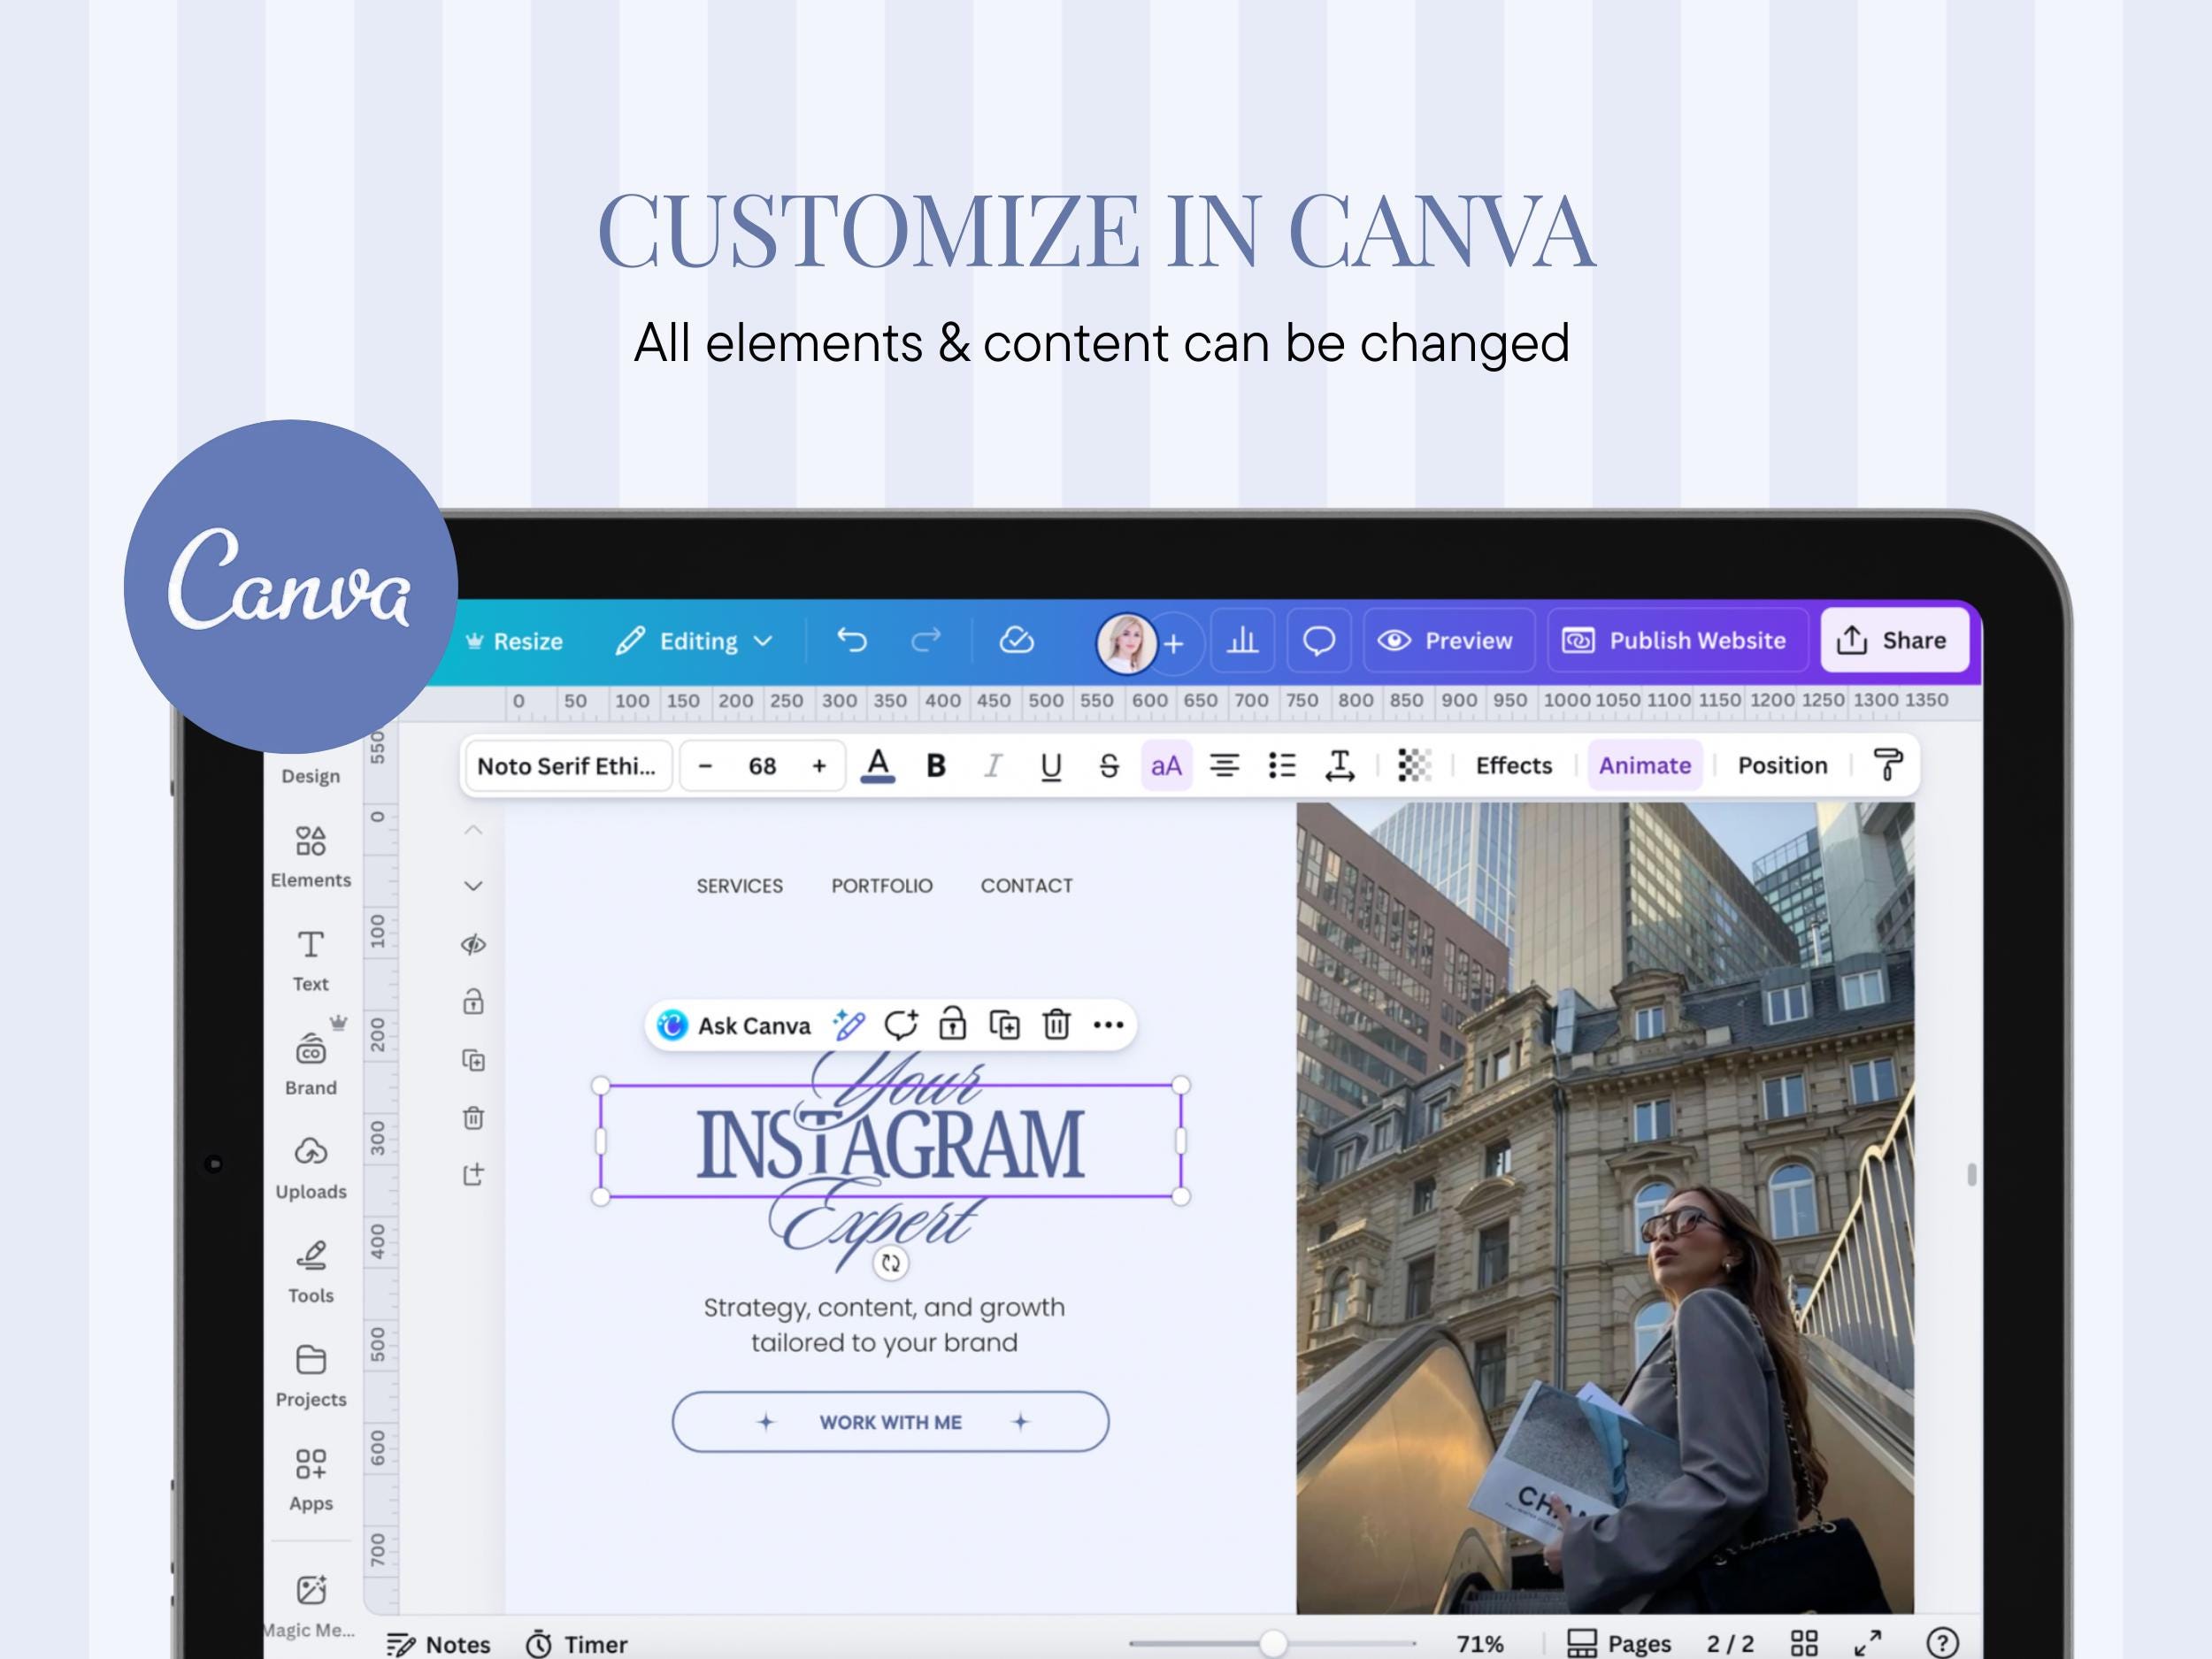Click the cloud save status icon

1016,640
